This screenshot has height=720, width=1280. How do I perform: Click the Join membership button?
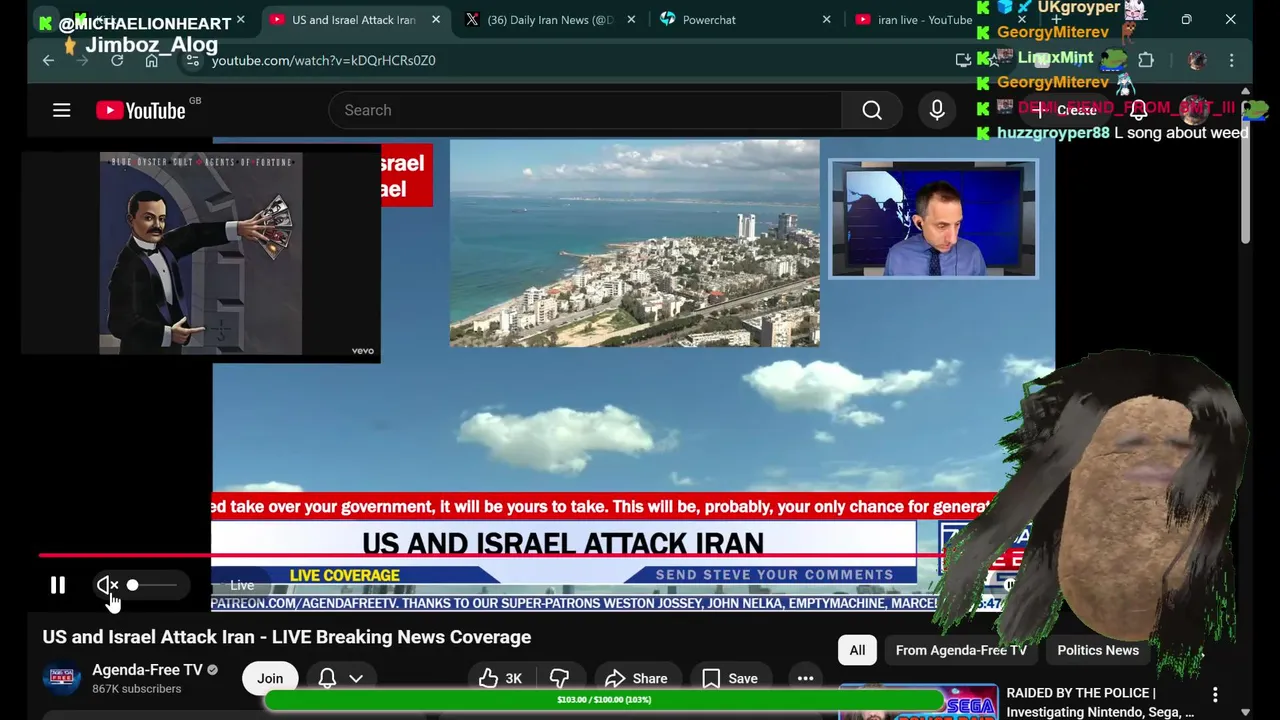270,678
